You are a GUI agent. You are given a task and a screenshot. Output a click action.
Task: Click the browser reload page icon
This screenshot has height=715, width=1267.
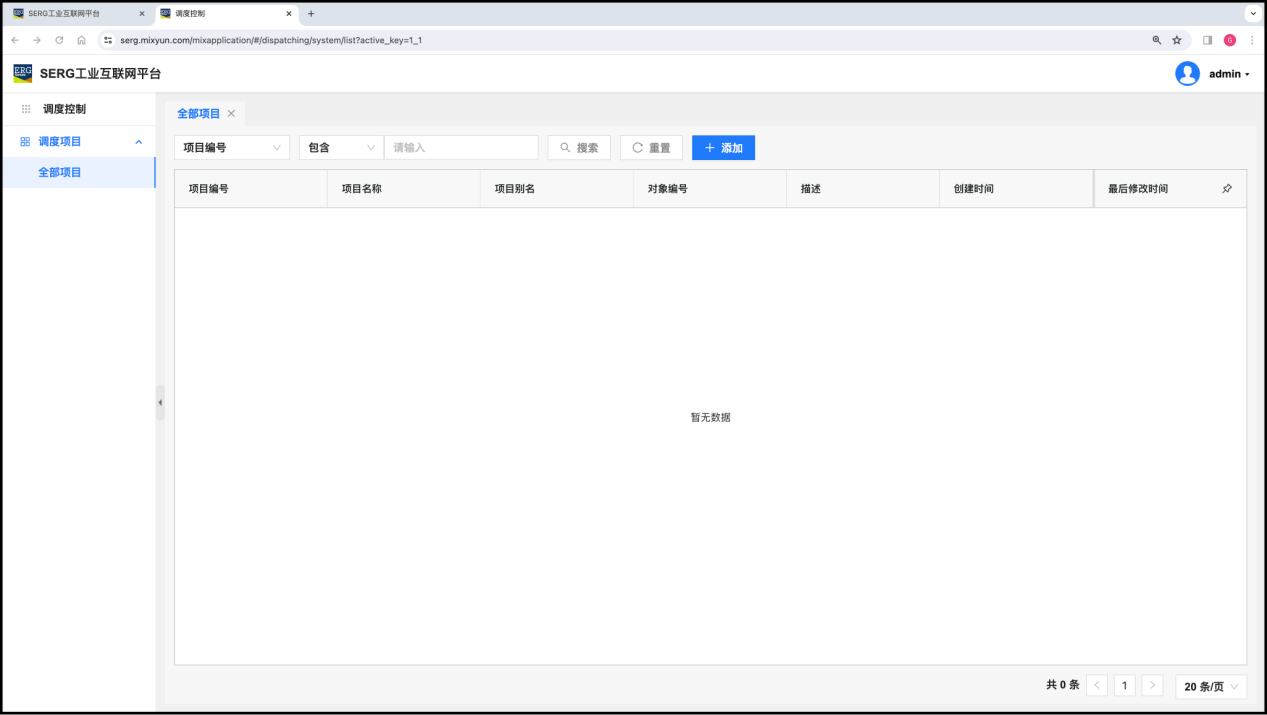click(x=59, y=40)
